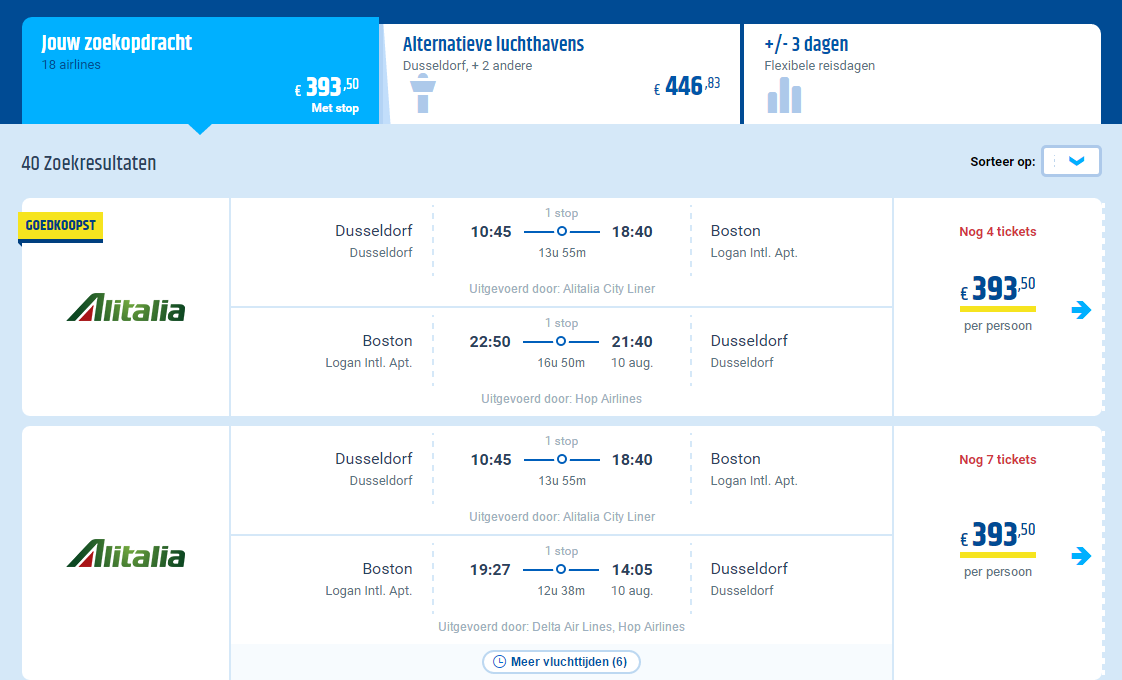
Task: Click the Alitalia logo in second result
Action: point(126,554)
